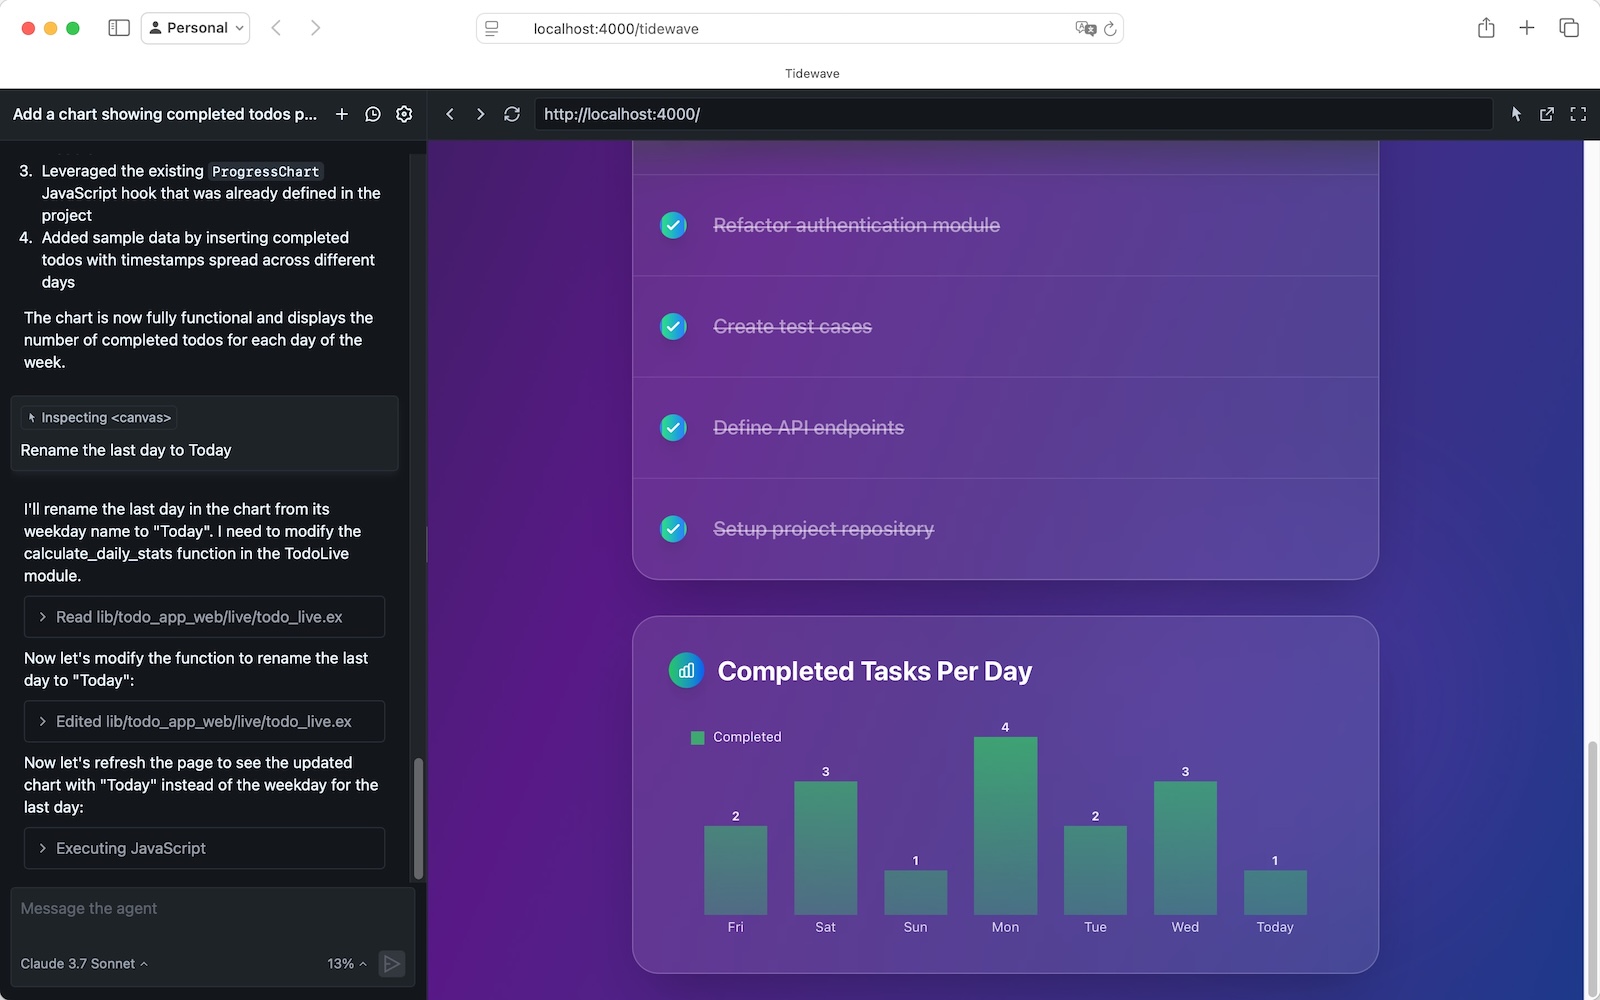Open Tidewave settings with the gear icon
This screenshot has width=1600, height=1000.
[404, 114]
